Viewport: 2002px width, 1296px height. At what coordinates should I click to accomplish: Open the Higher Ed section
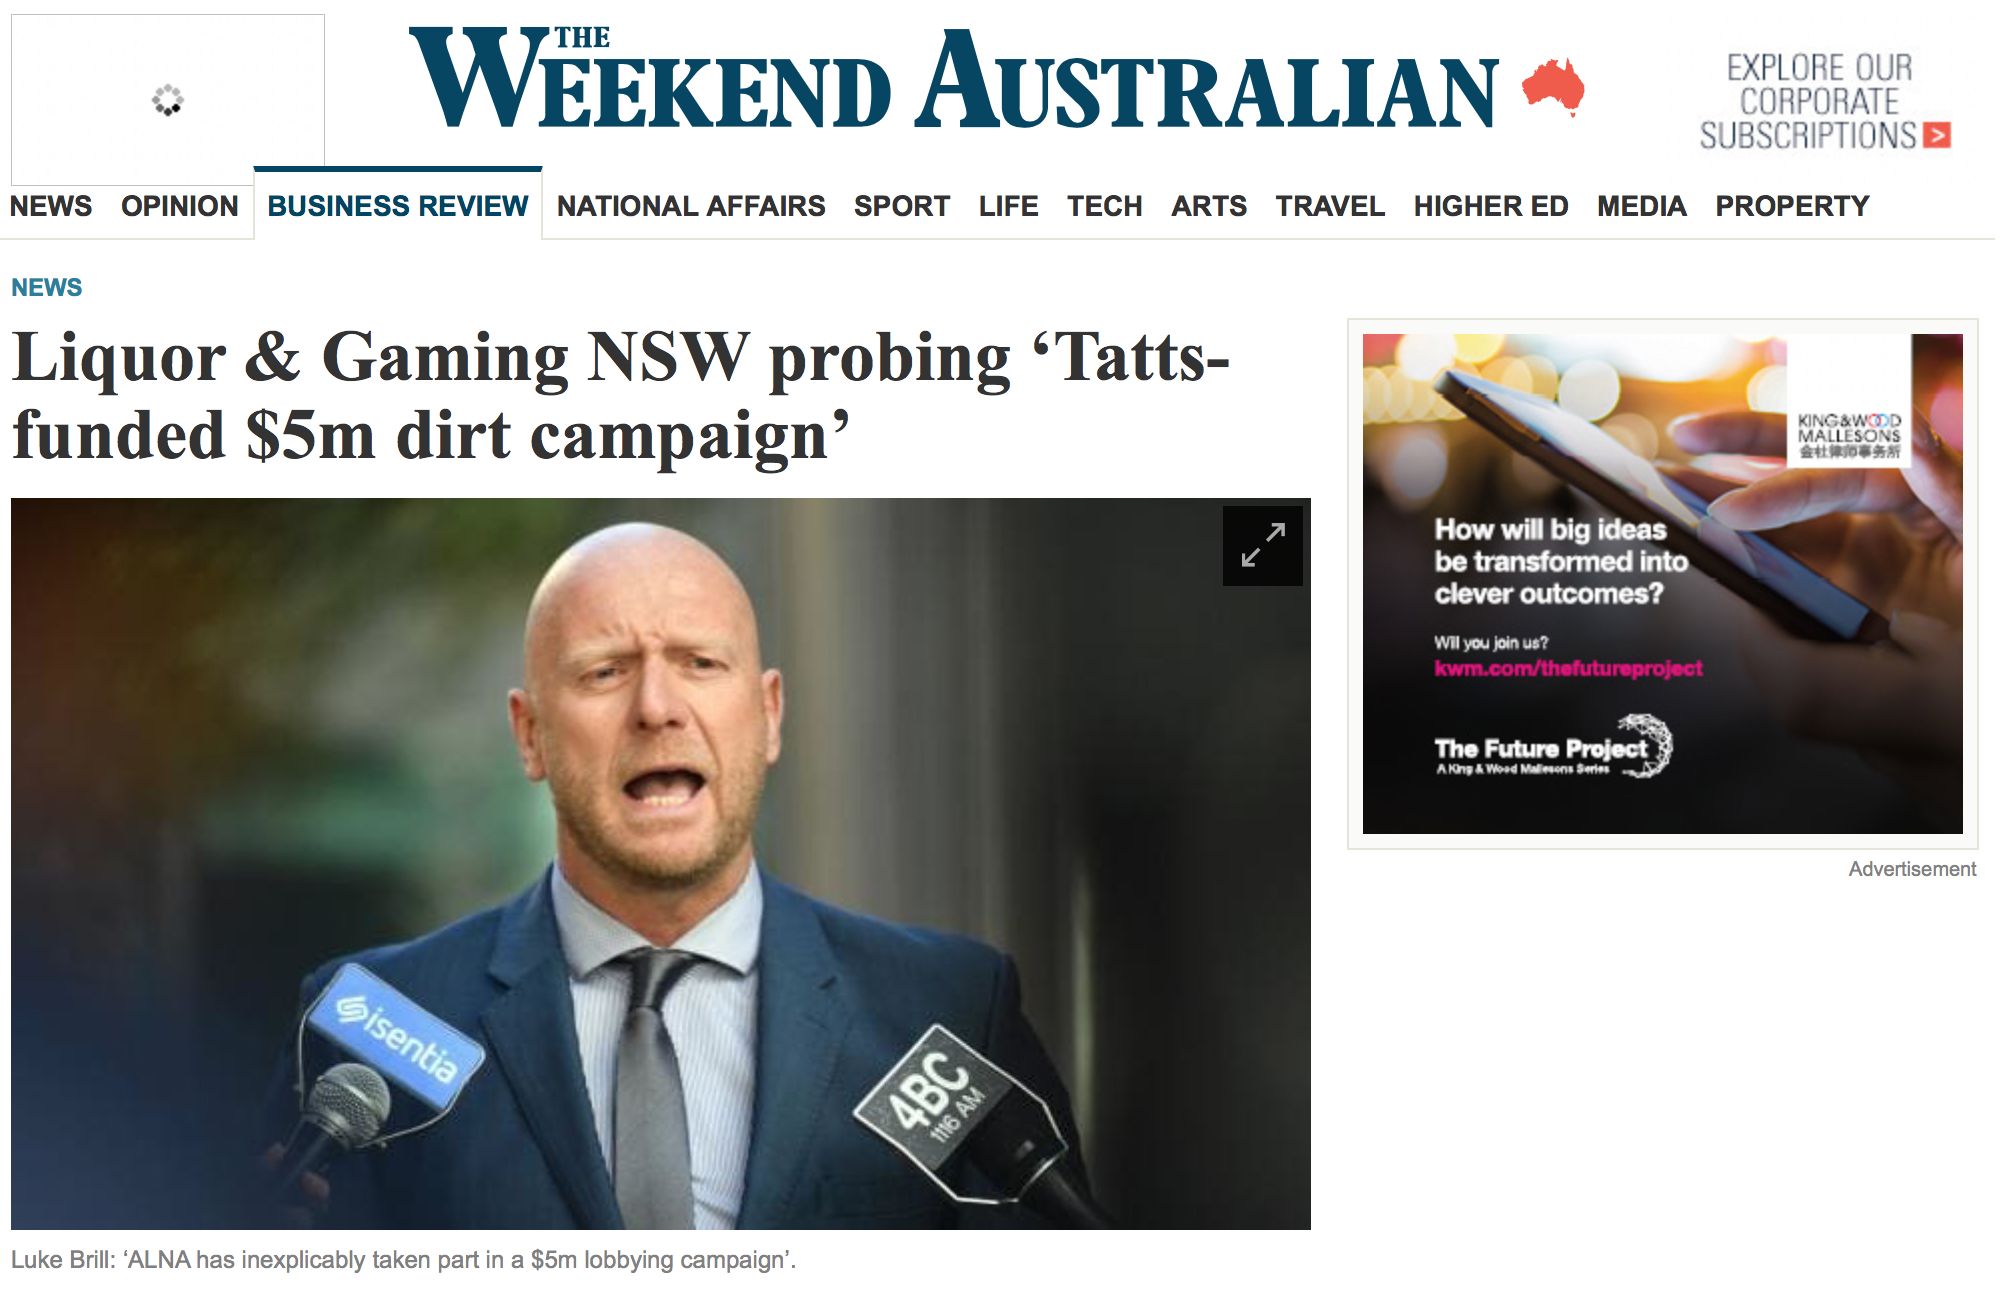pos(1491,206)
